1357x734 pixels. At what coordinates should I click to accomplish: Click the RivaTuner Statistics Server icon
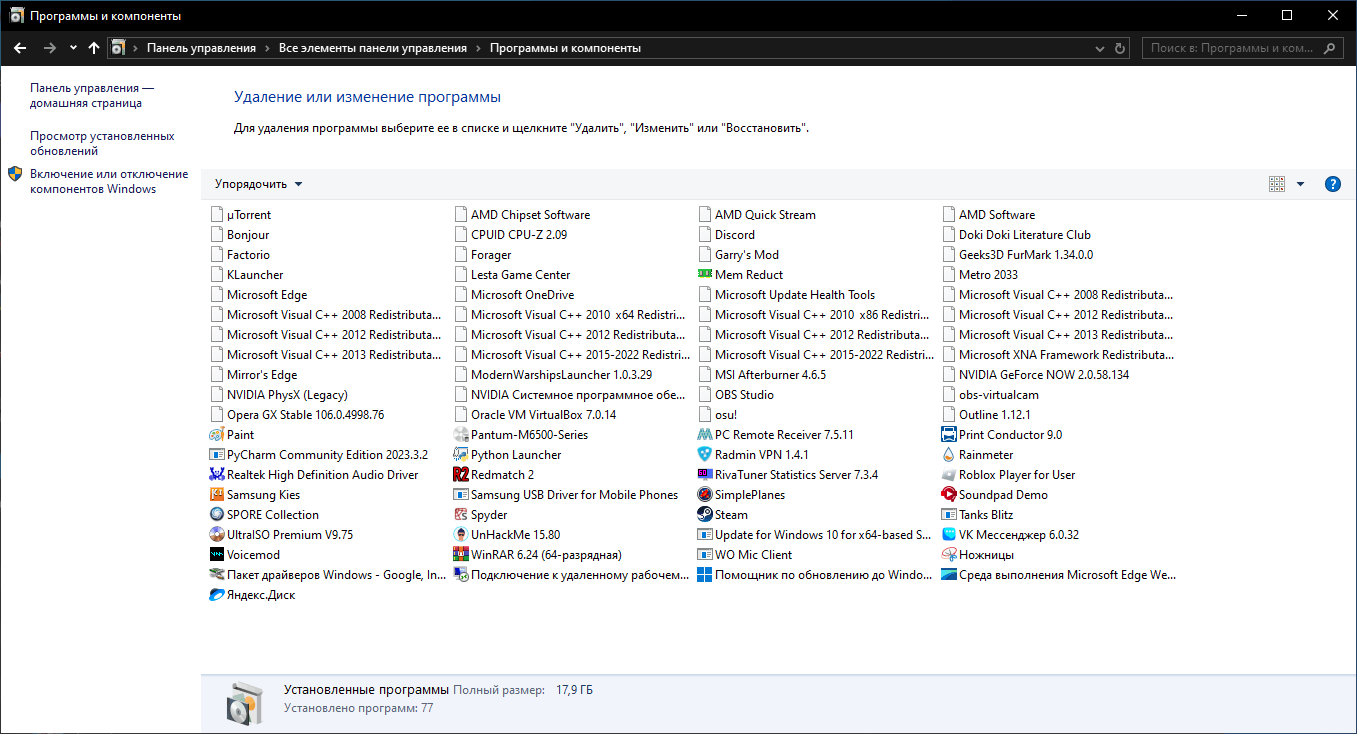(x=705, y=475)
